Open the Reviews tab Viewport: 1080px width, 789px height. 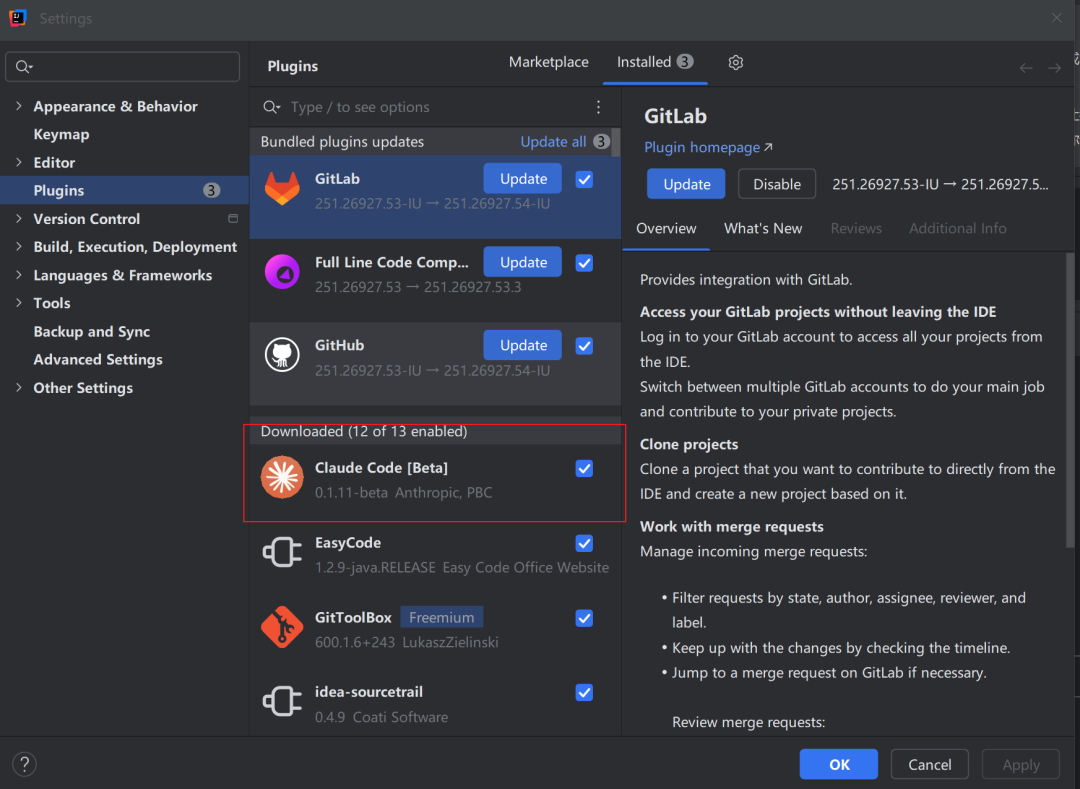coord(855,229)
